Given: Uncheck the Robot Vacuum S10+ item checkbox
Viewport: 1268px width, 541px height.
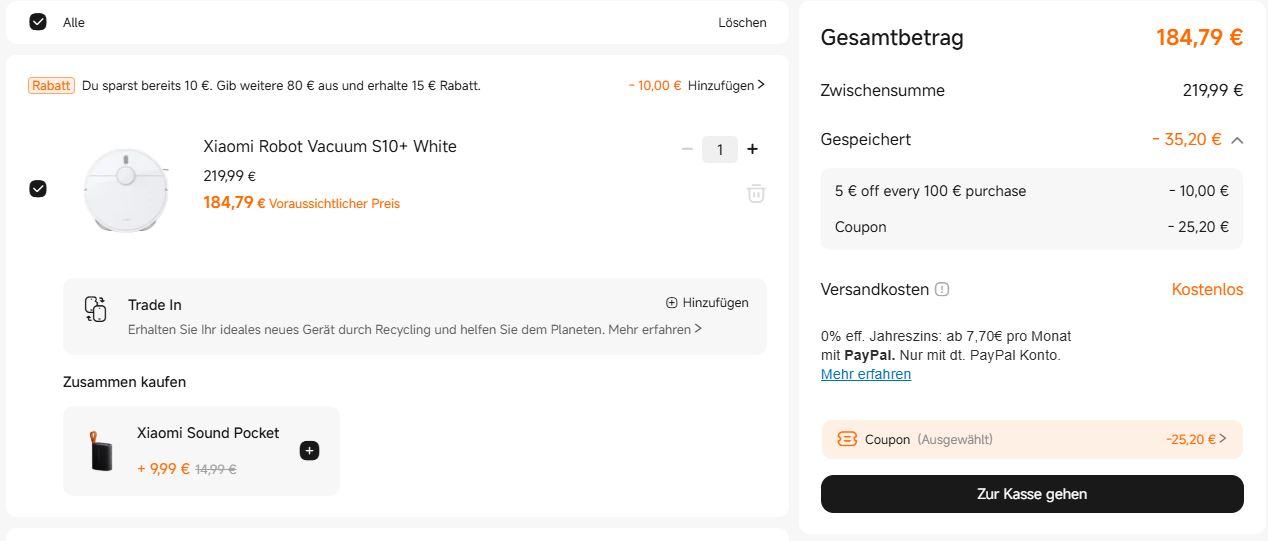Looking at the screenshot, I should (x=38, y=188).
